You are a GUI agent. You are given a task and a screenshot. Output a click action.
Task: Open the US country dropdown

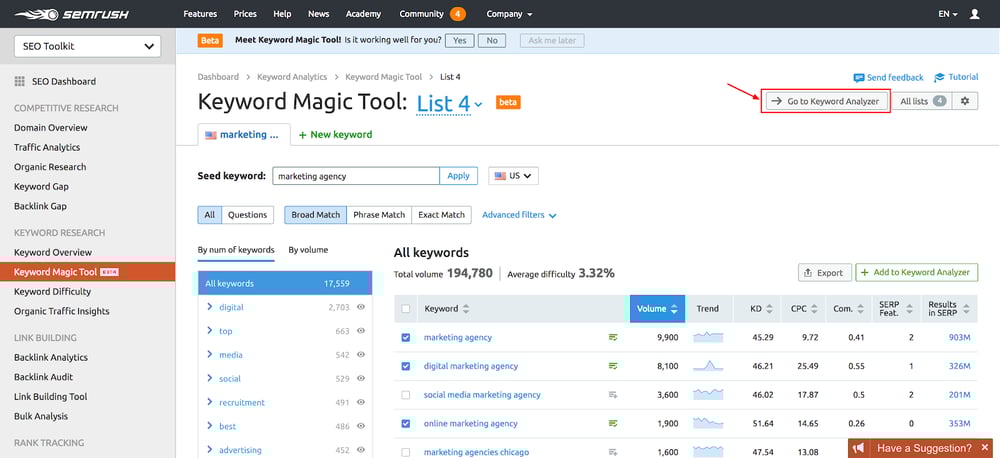(x=513, y=176)
